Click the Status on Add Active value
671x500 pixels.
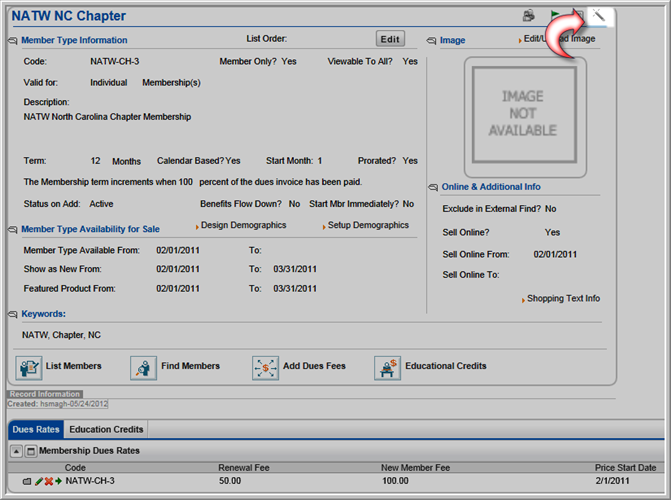coord(101,204)
